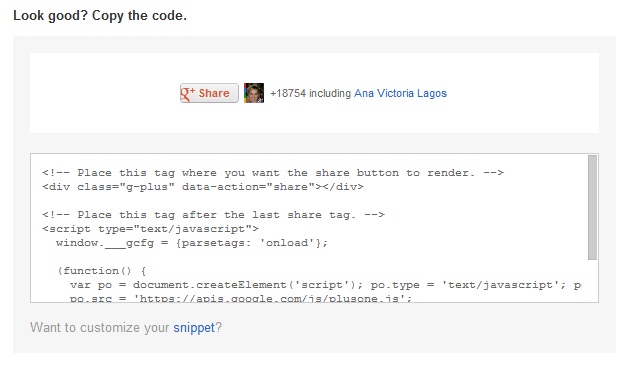The height and width of the screenshot is (372, 621).
Task: Click the code box scrollbar thumb
Action: coord(592,207)
